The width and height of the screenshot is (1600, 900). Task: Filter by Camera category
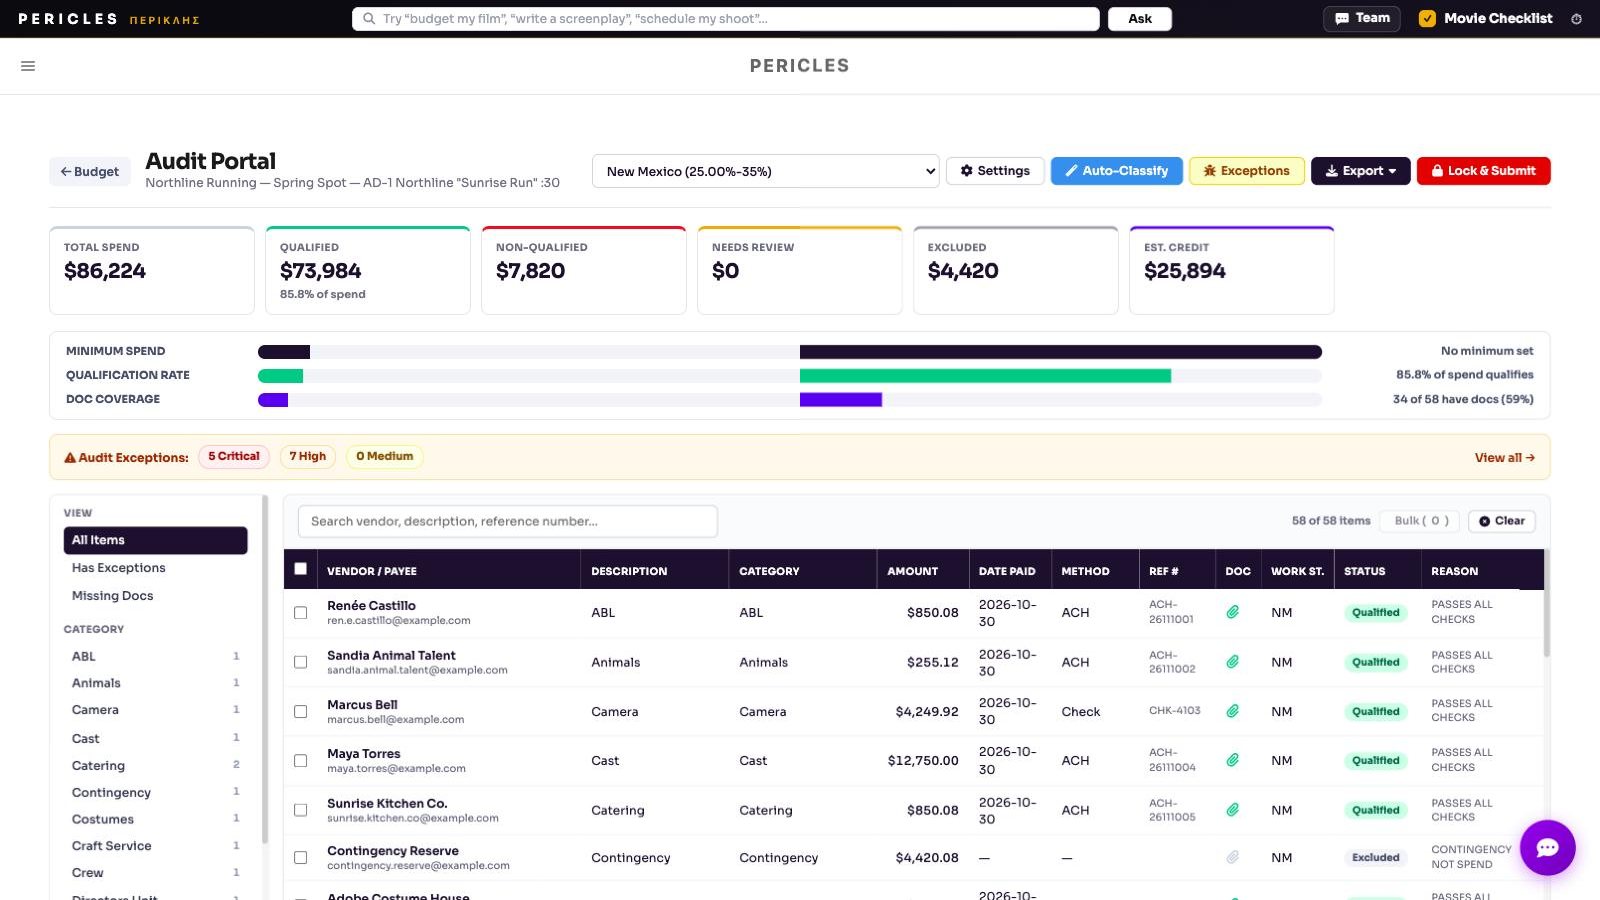point(155,710)
